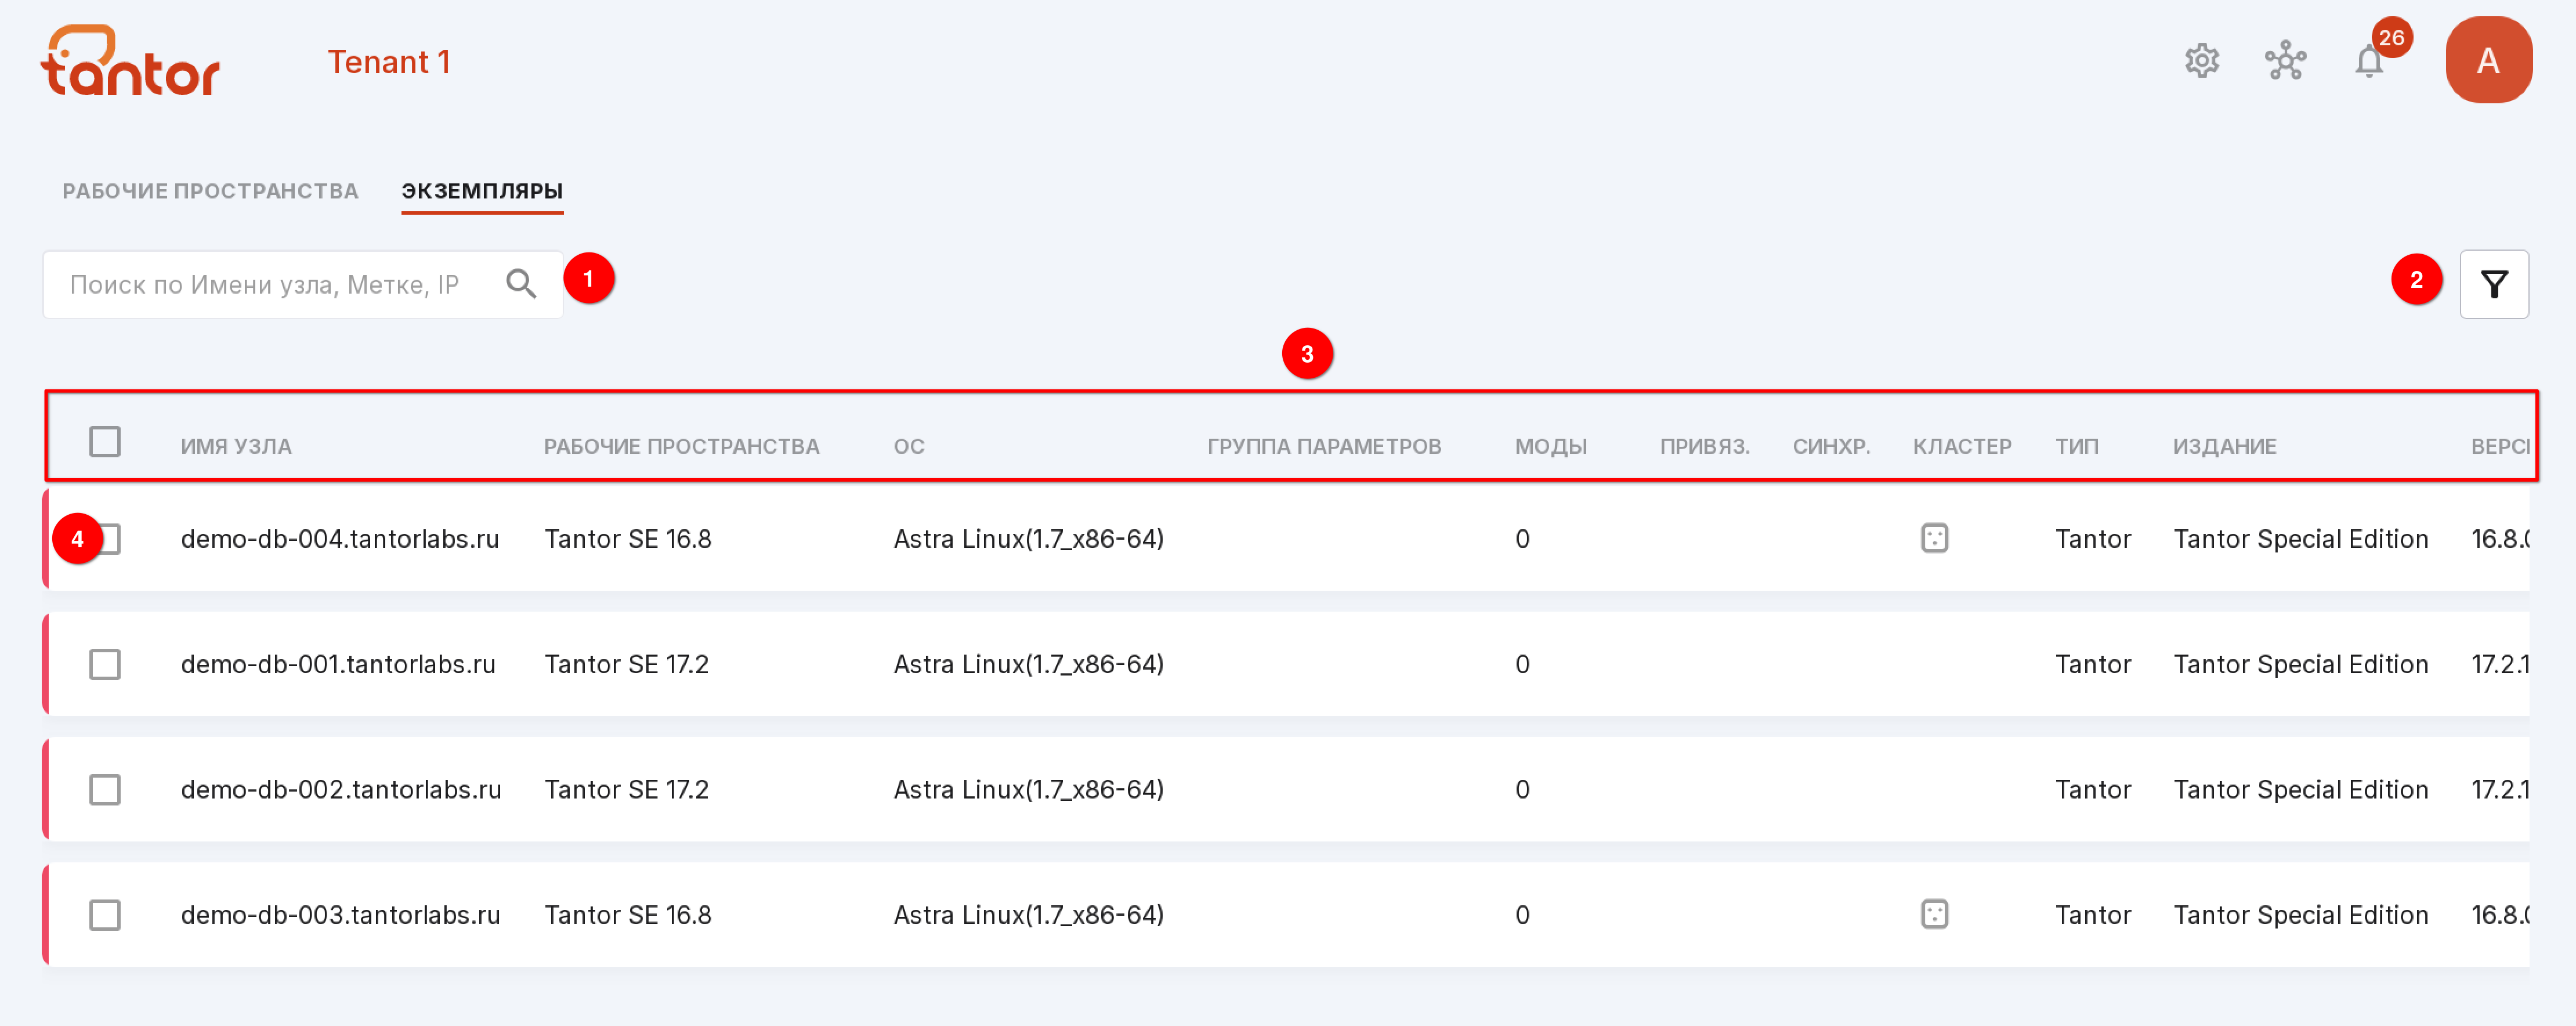Viewport: 2576px width, 1026px height.
Task: Toggle the select-all checkbox in table header
Action: [x=105, y=441]
